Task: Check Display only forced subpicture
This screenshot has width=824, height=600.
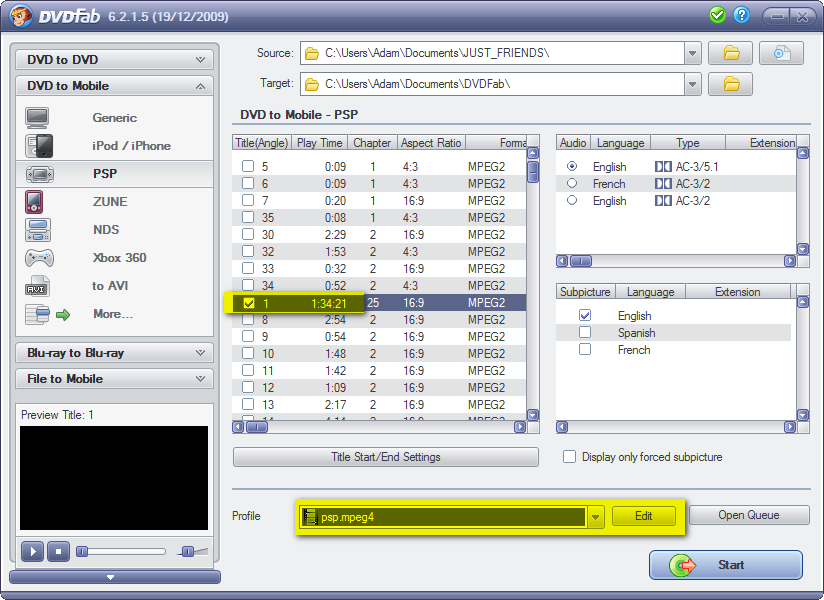Action: (x=569, y=457)
